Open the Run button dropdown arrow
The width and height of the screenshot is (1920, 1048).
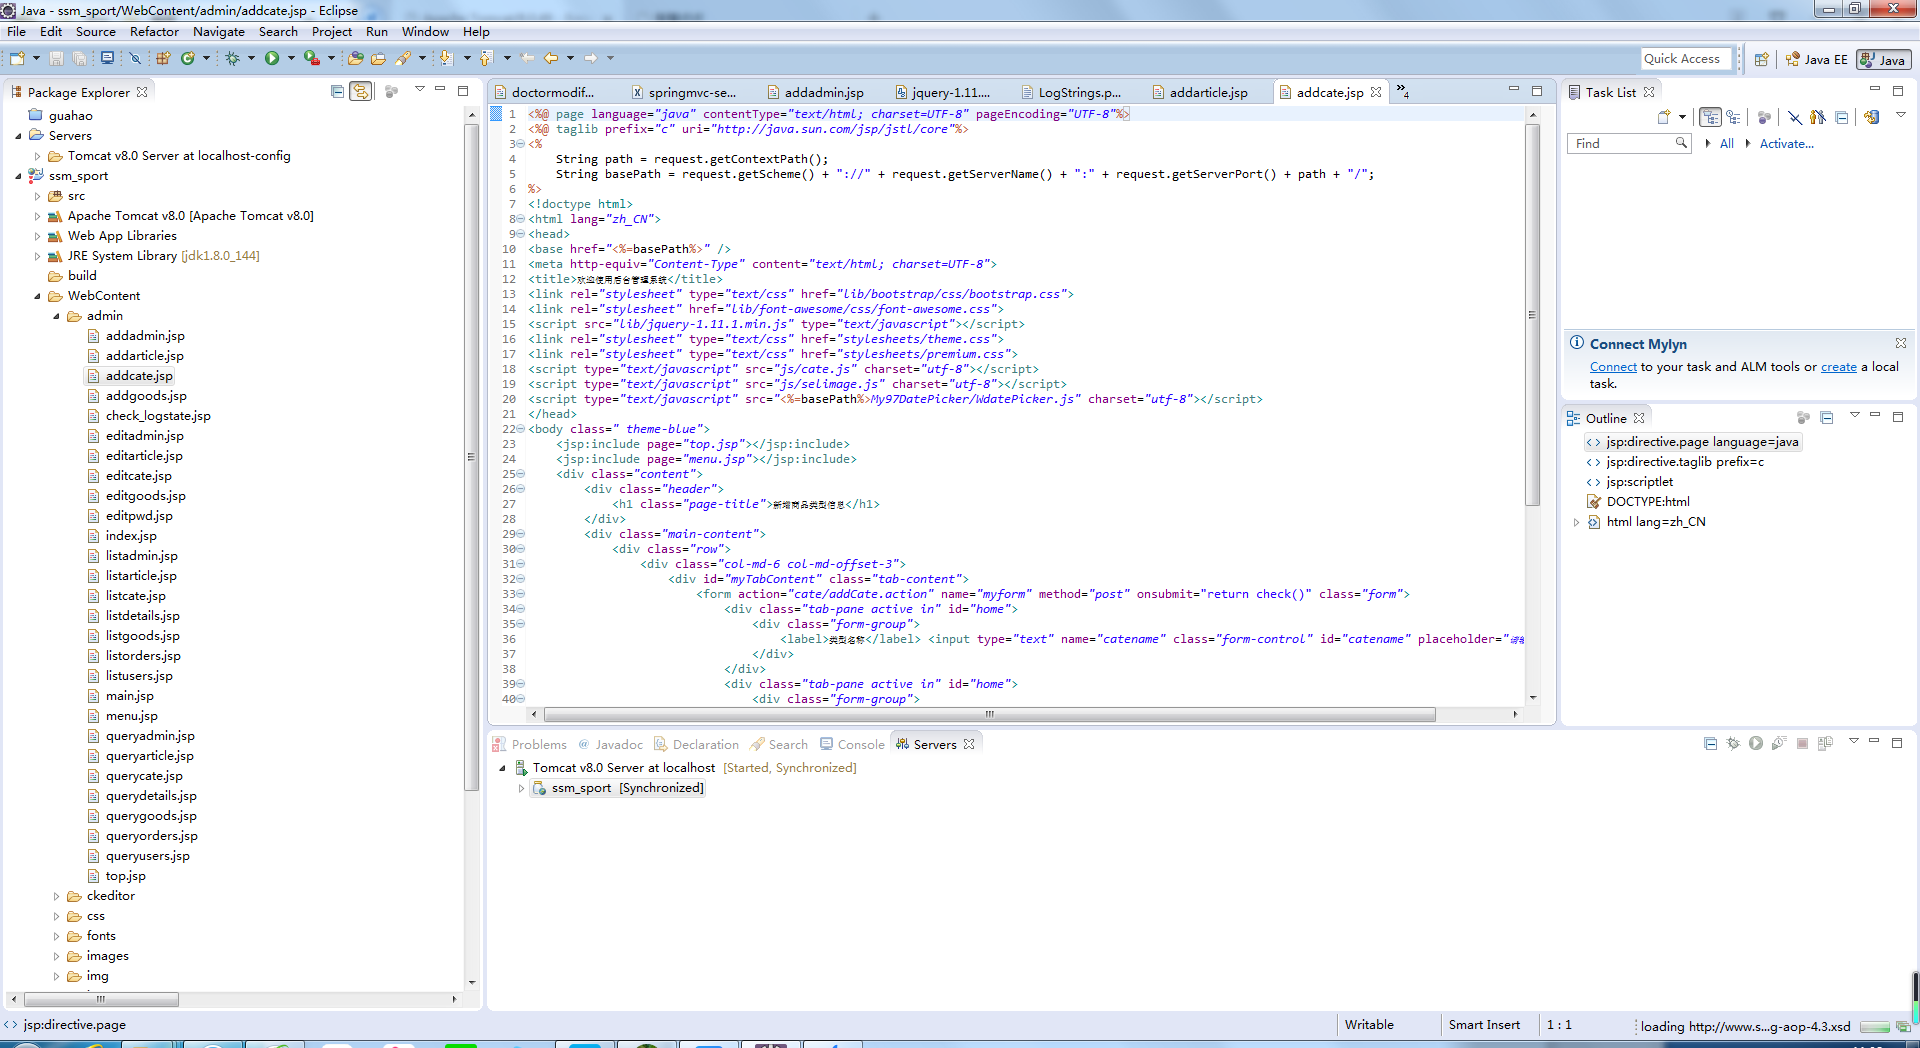pos(291,59)
